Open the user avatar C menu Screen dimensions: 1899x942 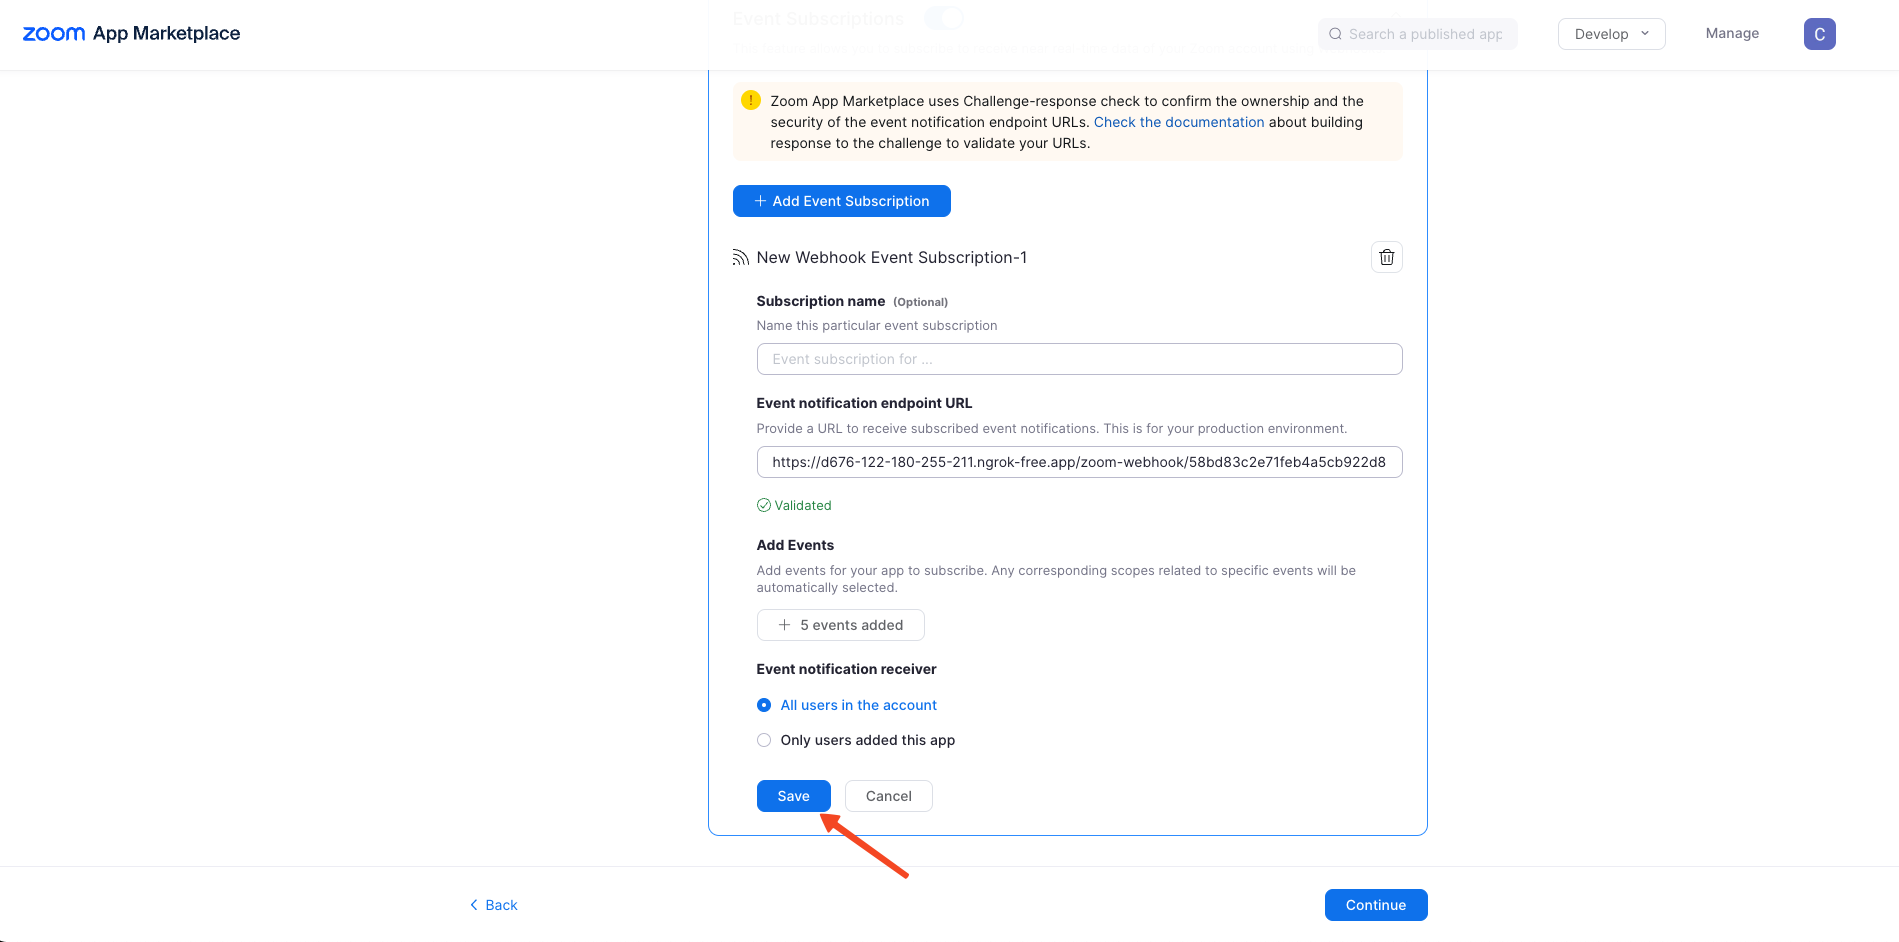(1819, 34)
